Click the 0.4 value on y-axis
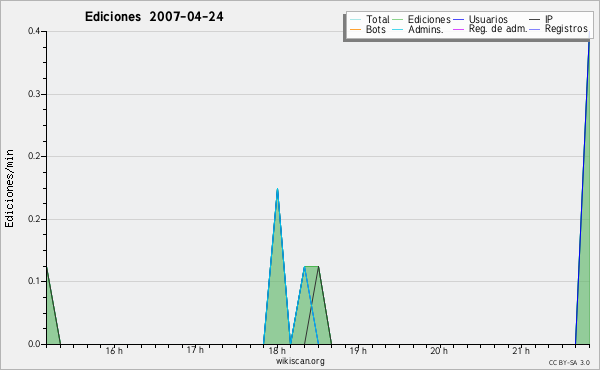 point(34,31)
